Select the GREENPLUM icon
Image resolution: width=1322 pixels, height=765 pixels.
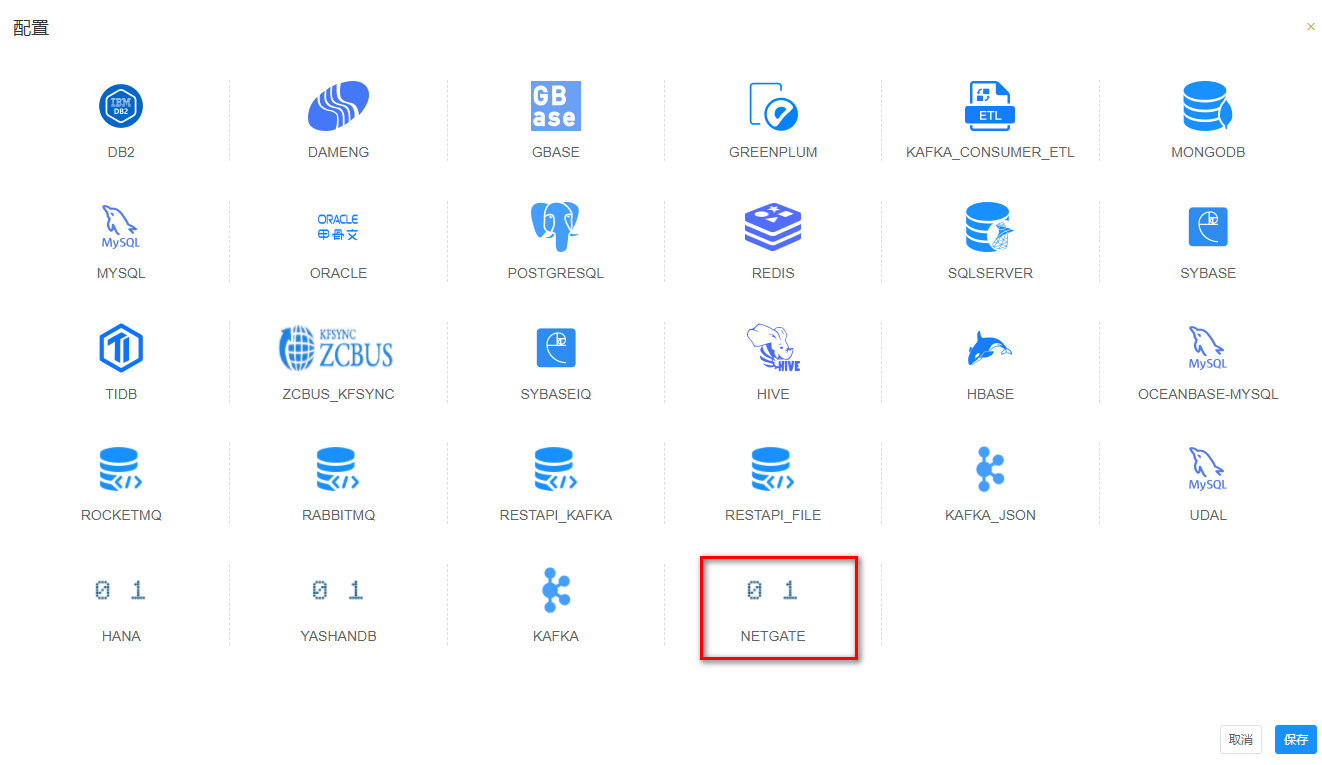[773, 107]
